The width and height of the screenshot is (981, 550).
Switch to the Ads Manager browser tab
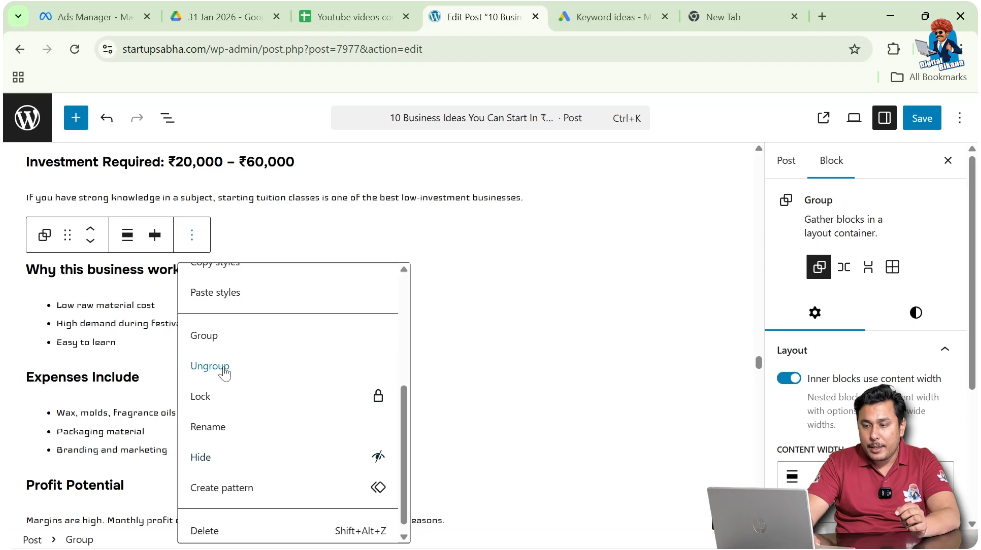[94, 17]
